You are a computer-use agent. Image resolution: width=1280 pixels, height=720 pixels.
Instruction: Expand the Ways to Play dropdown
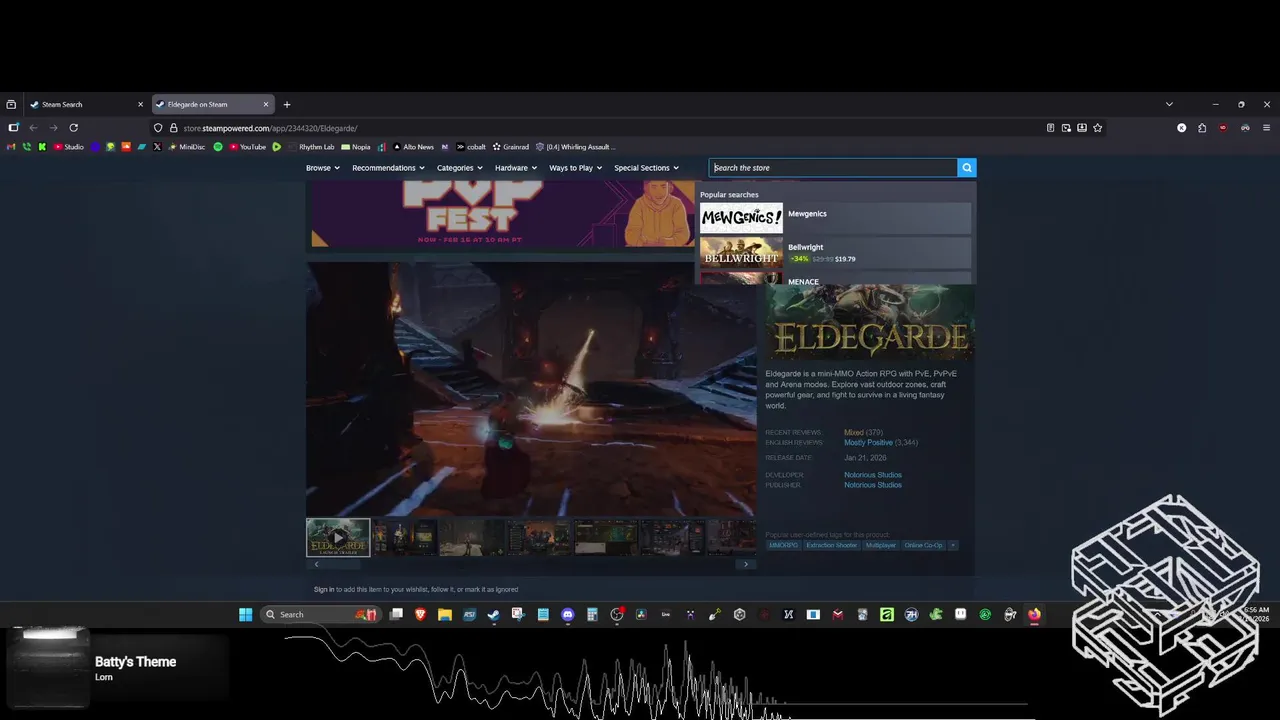tap(576, 168)
